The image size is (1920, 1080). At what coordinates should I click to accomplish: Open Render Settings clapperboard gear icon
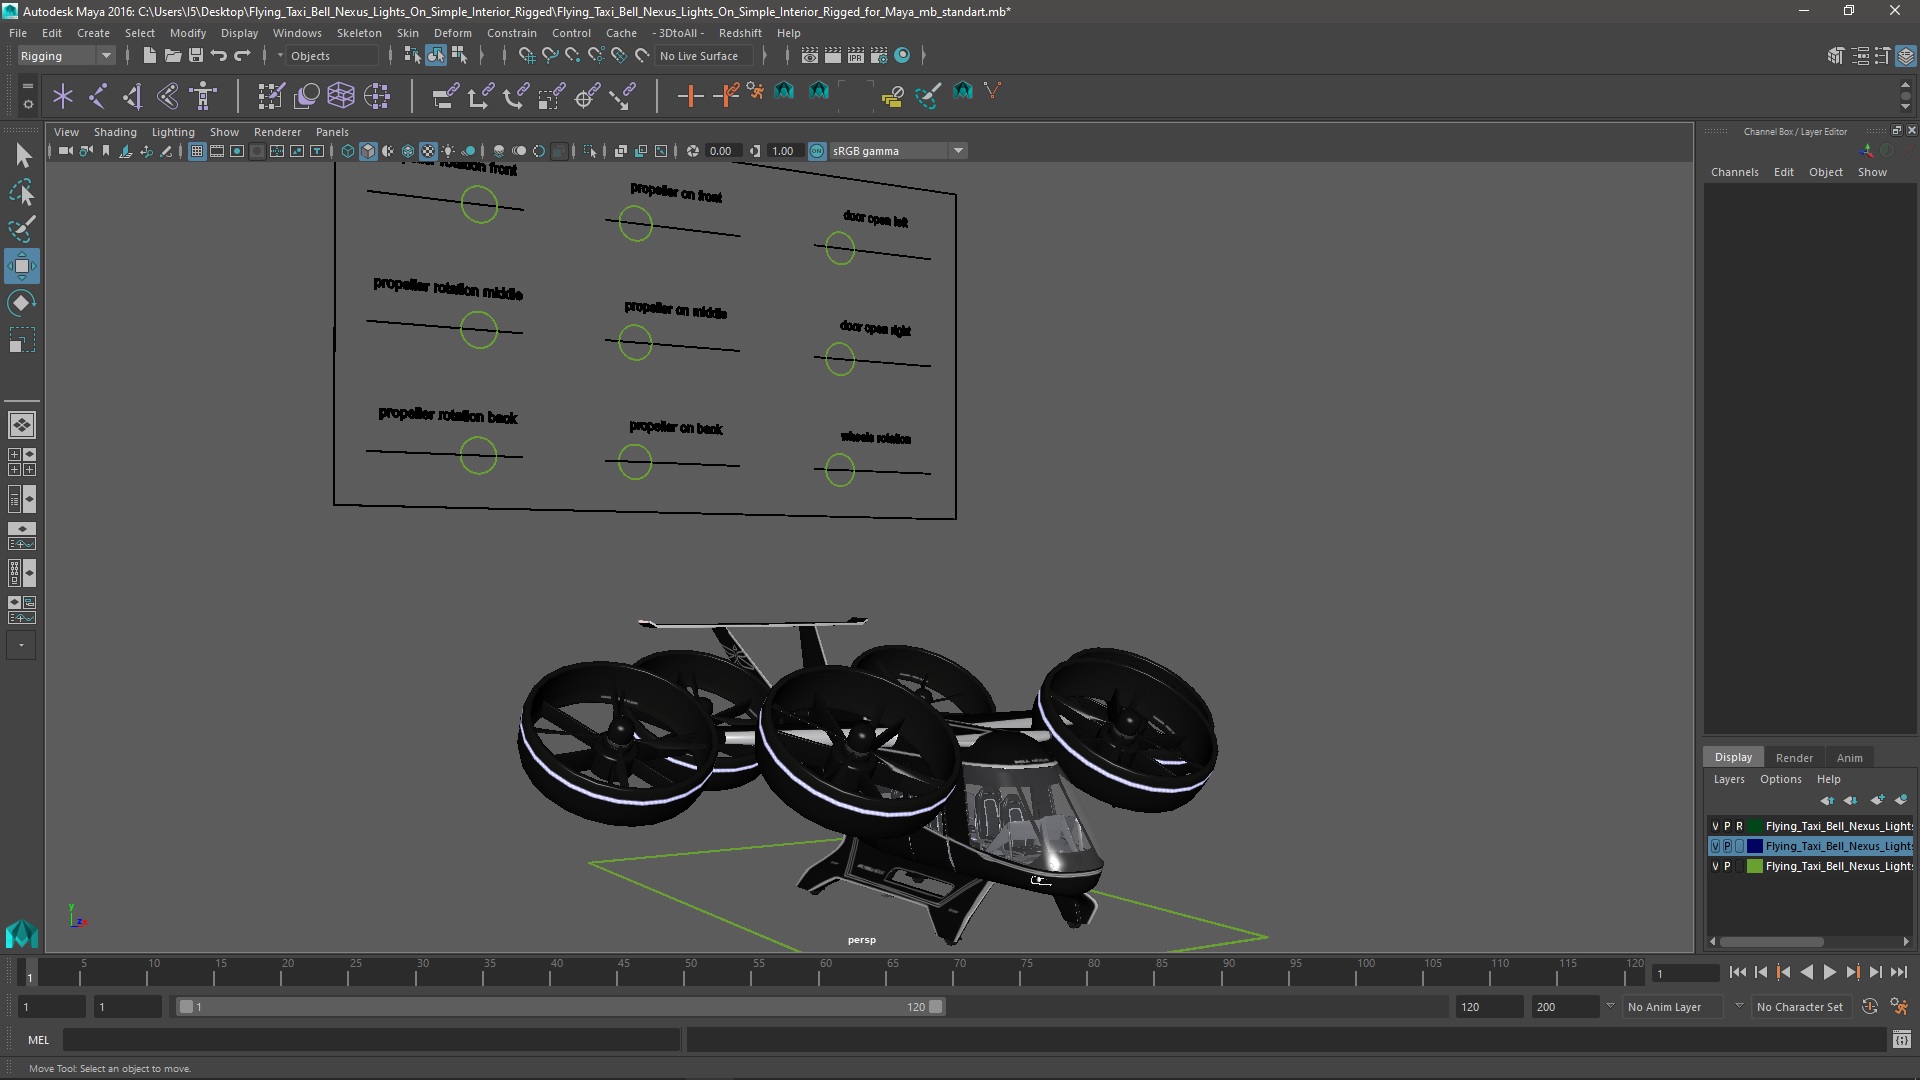click(x=879, y=56)
